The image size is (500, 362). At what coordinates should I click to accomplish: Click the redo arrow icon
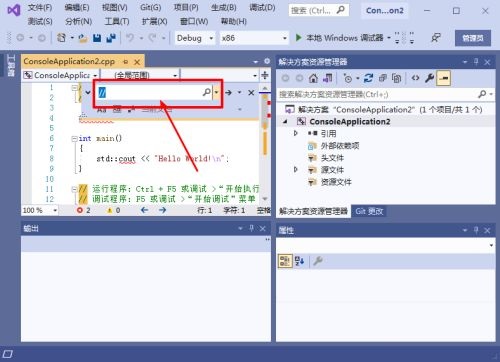coord(152,38)
